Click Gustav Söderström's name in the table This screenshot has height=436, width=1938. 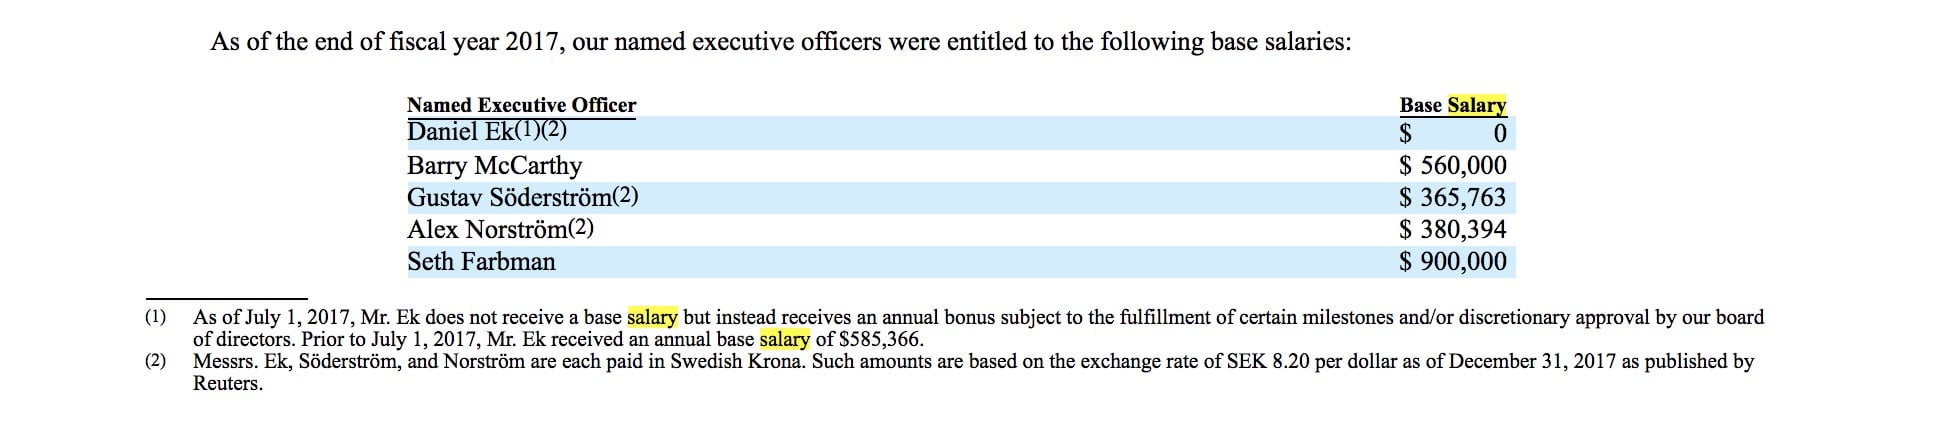click(x=508, y=197)
